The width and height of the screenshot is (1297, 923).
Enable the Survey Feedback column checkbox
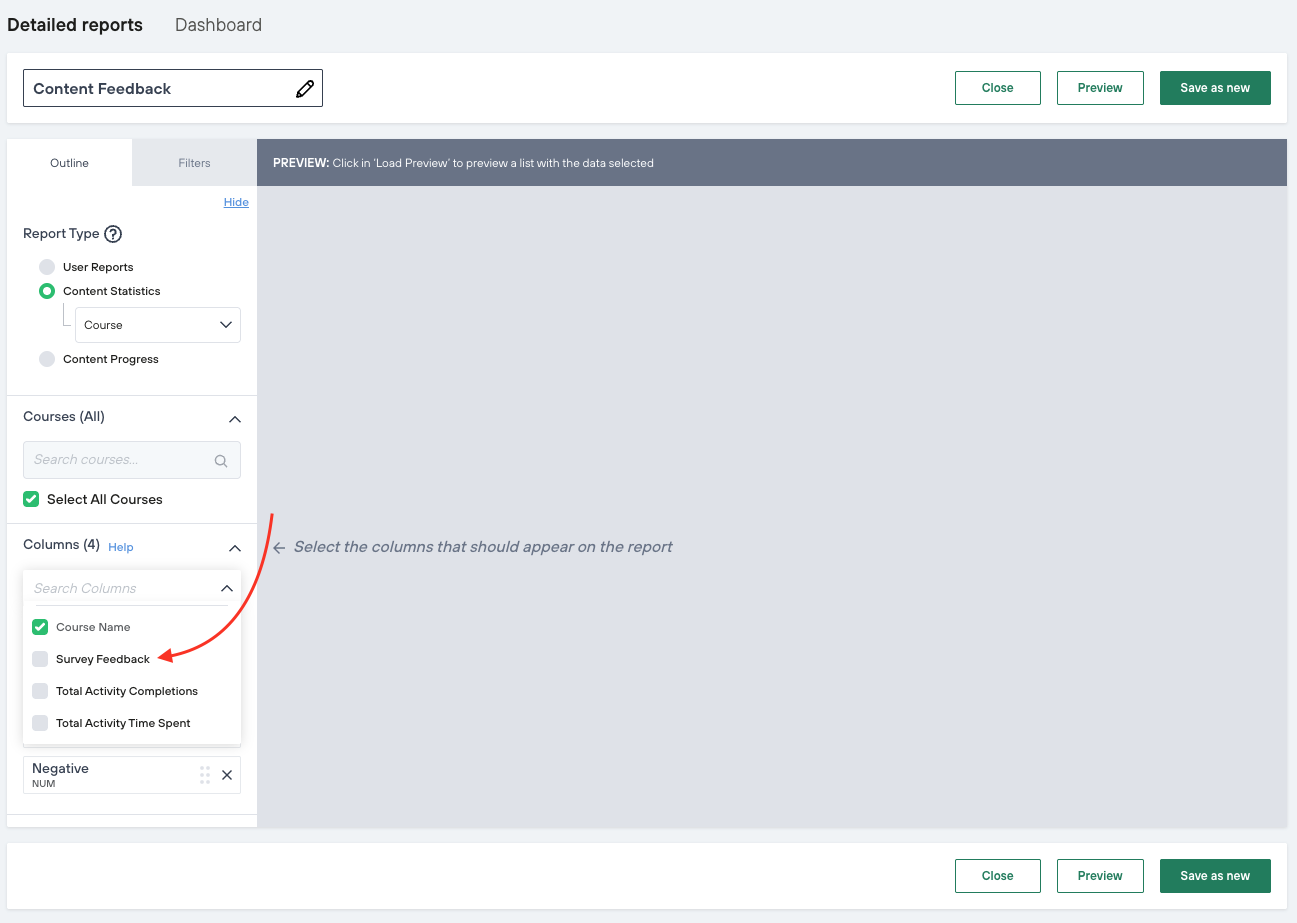point(40,659)
